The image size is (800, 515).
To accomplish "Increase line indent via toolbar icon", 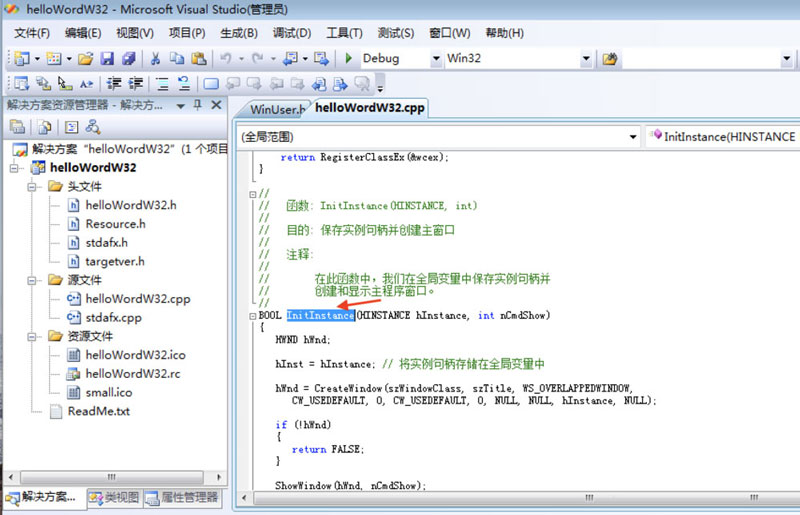I will pyautogui.click(x=136, y=83).
